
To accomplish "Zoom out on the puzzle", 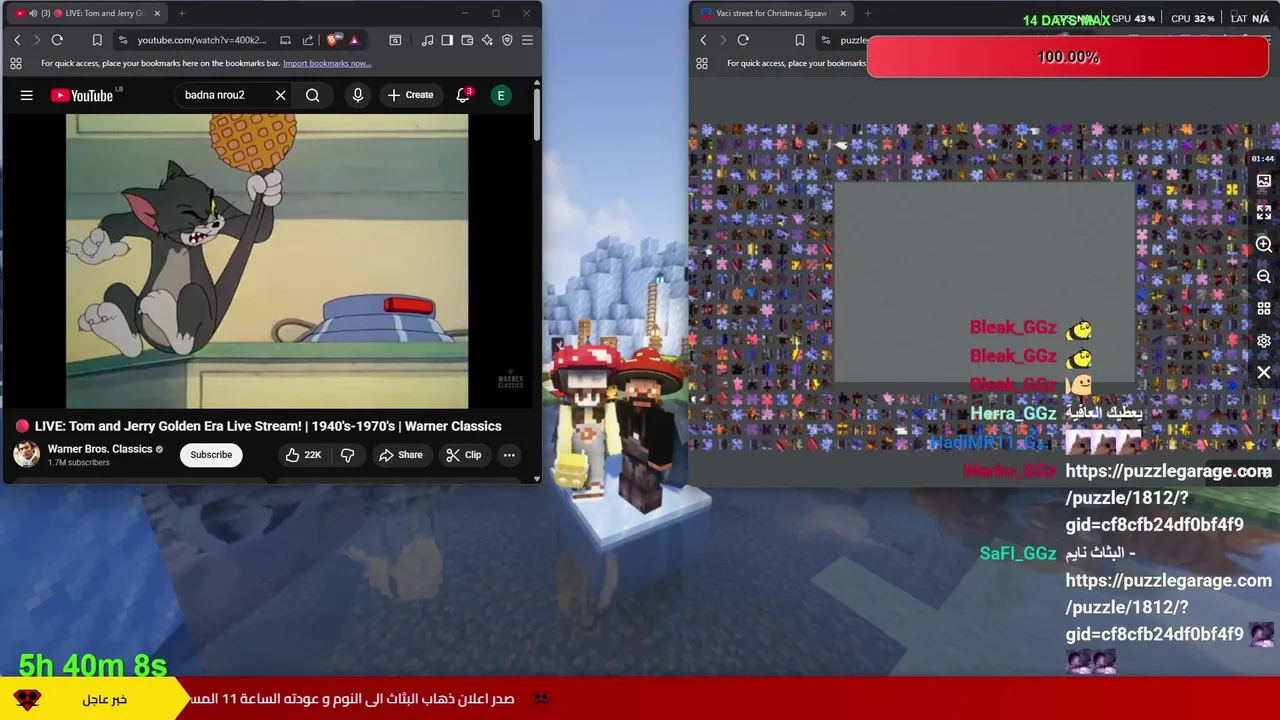I will (1264, 277).
